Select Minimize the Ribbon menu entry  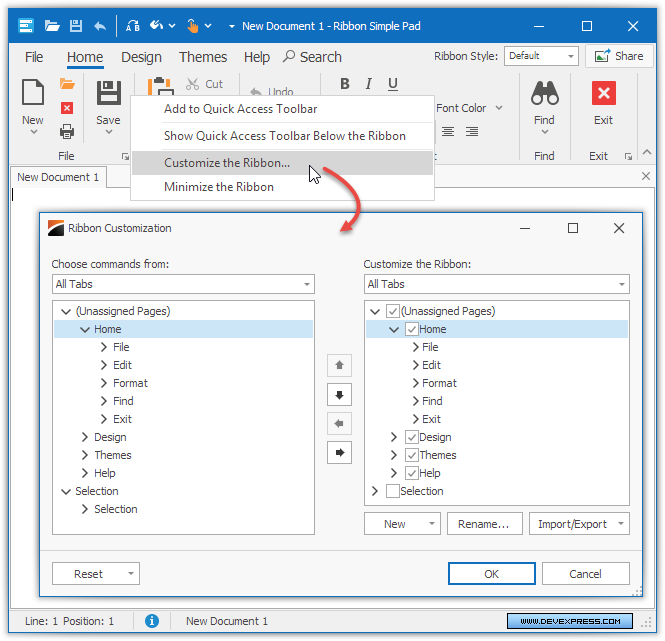tap(219, 187)
